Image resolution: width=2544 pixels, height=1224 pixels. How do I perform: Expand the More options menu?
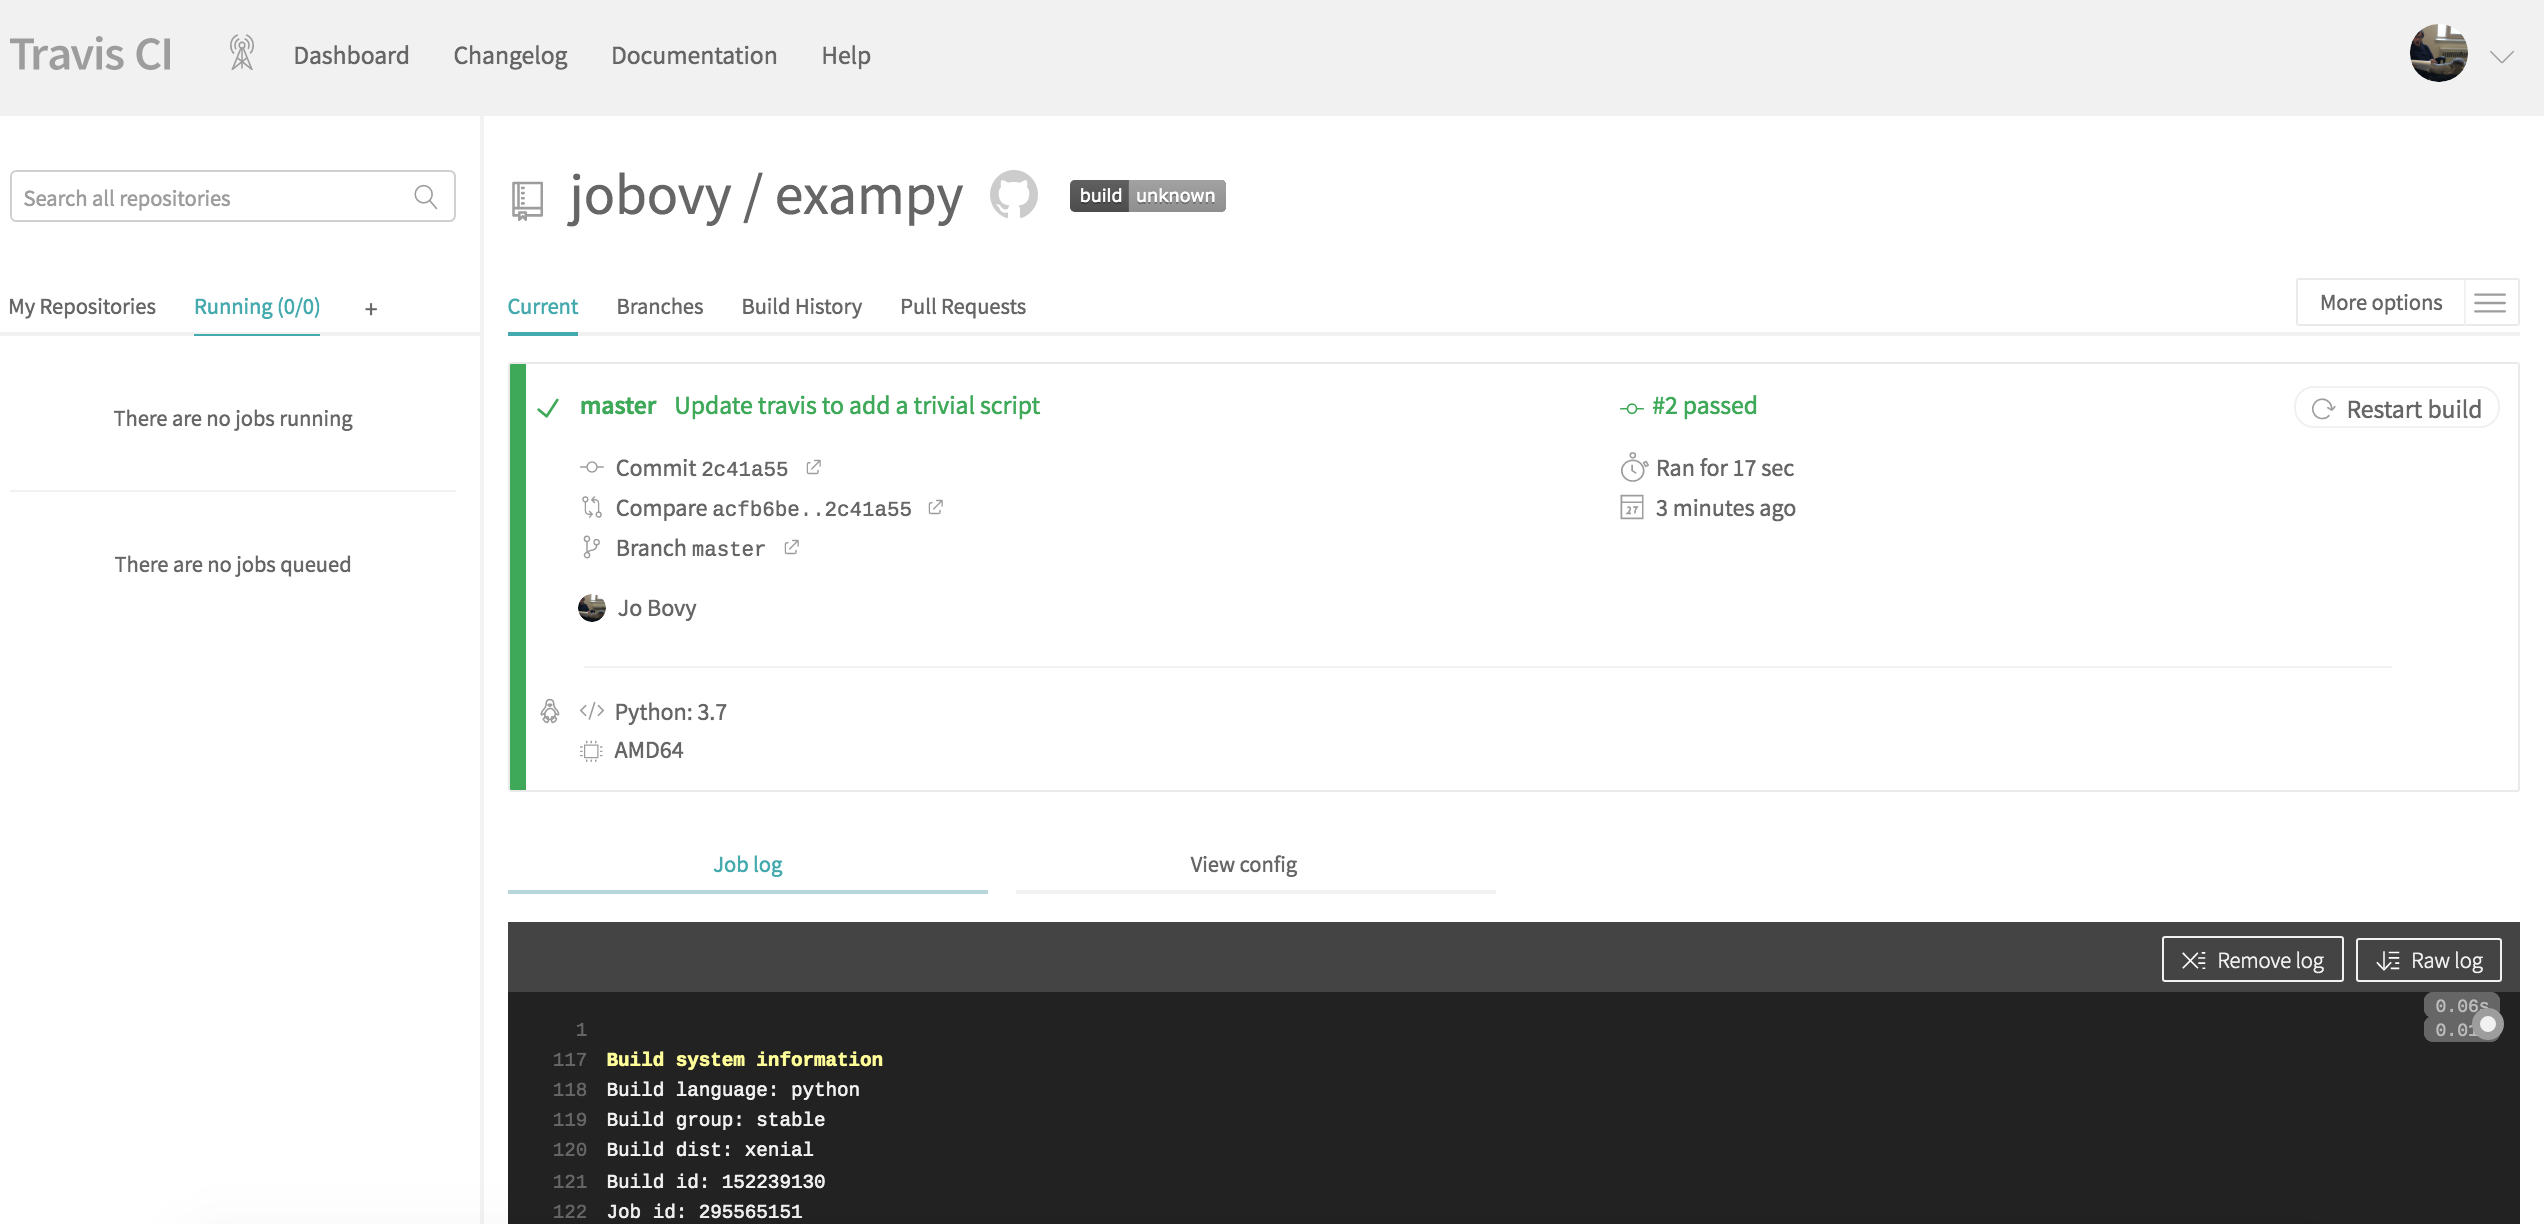point(2489,302)
